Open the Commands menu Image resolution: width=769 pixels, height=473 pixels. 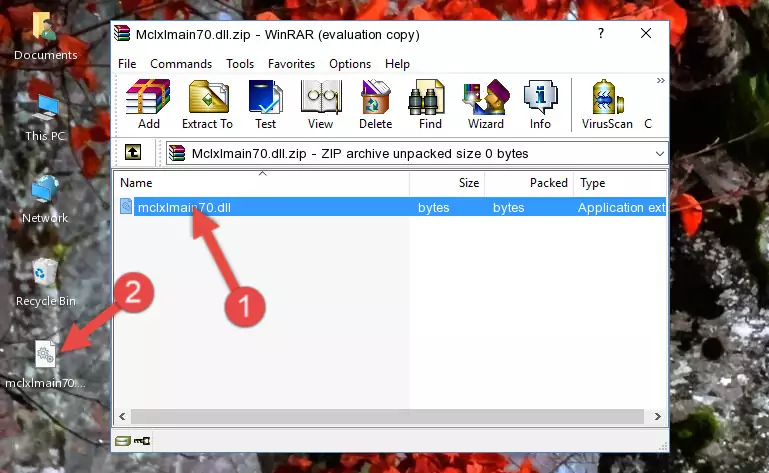[181, 64]
